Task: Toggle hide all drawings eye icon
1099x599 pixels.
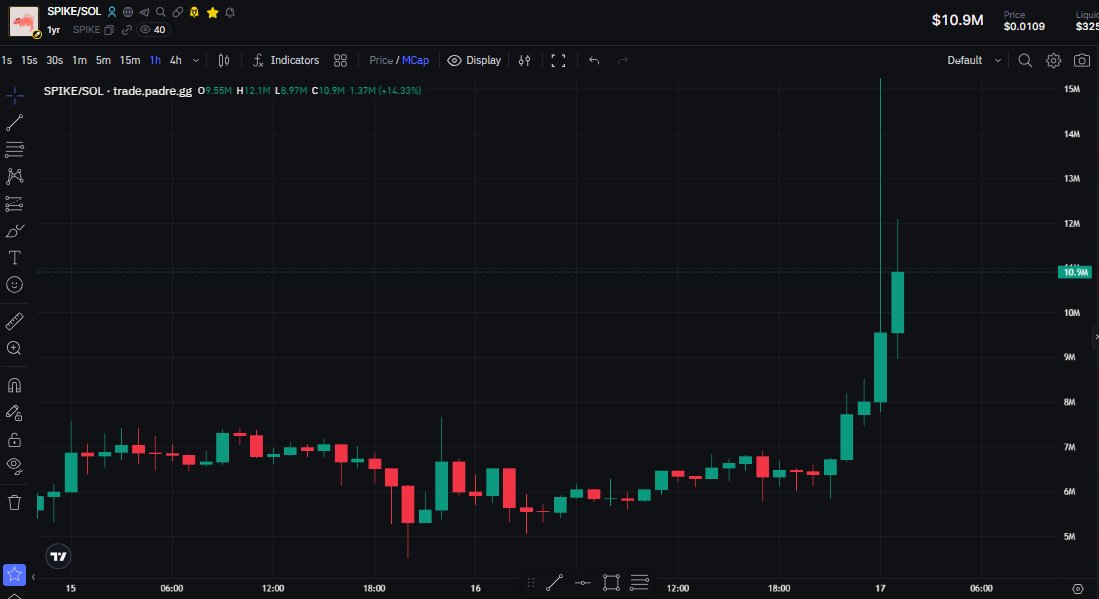Action: click(x=14, y=467)
